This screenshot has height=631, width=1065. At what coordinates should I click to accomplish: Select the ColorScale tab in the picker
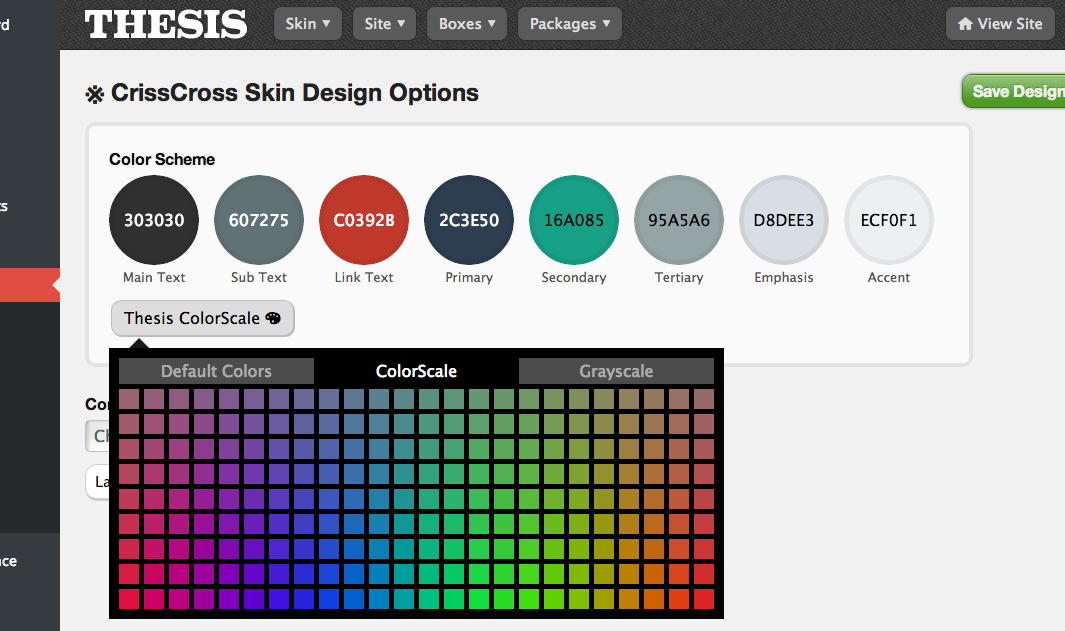(x=416, y=371)
